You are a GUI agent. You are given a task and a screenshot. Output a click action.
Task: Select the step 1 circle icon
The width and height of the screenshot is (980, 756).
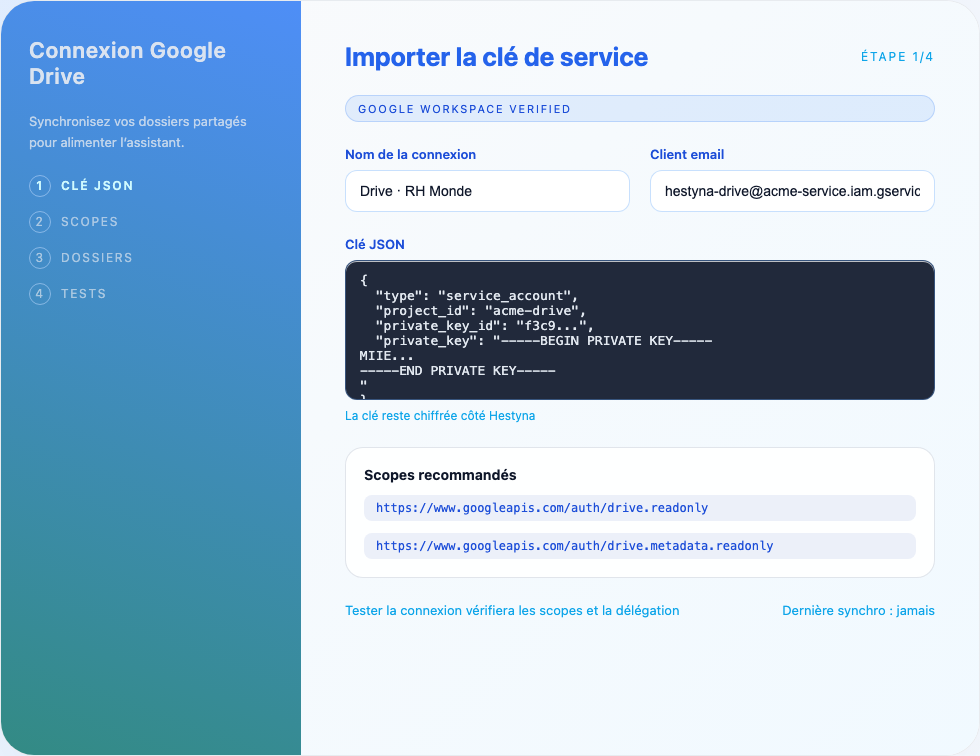coord(40,185)
